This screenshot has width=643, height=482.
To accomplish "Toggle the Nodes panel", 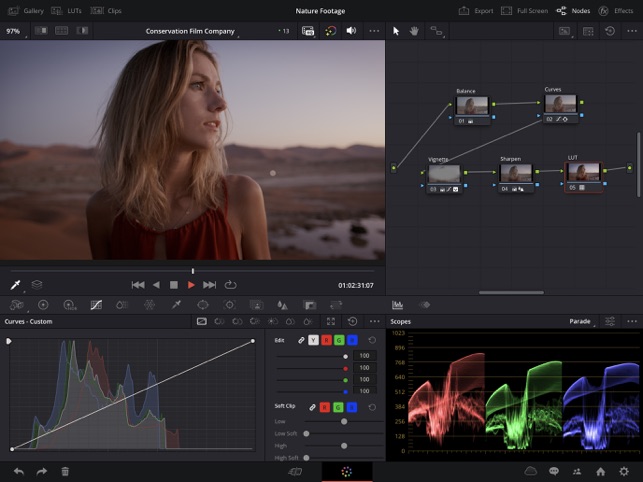I will click(x=573, y=11).
